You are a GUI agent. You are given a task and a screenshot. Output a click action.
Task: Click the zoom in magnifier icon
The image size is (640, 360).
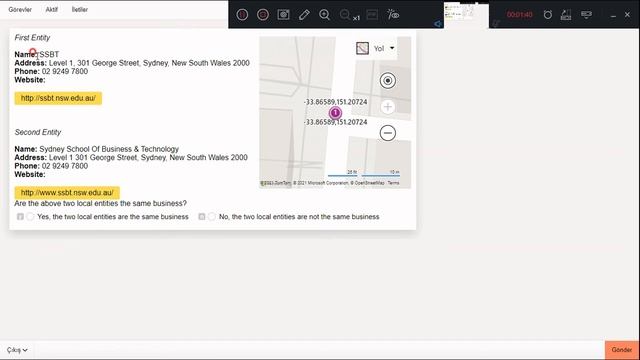324,15
